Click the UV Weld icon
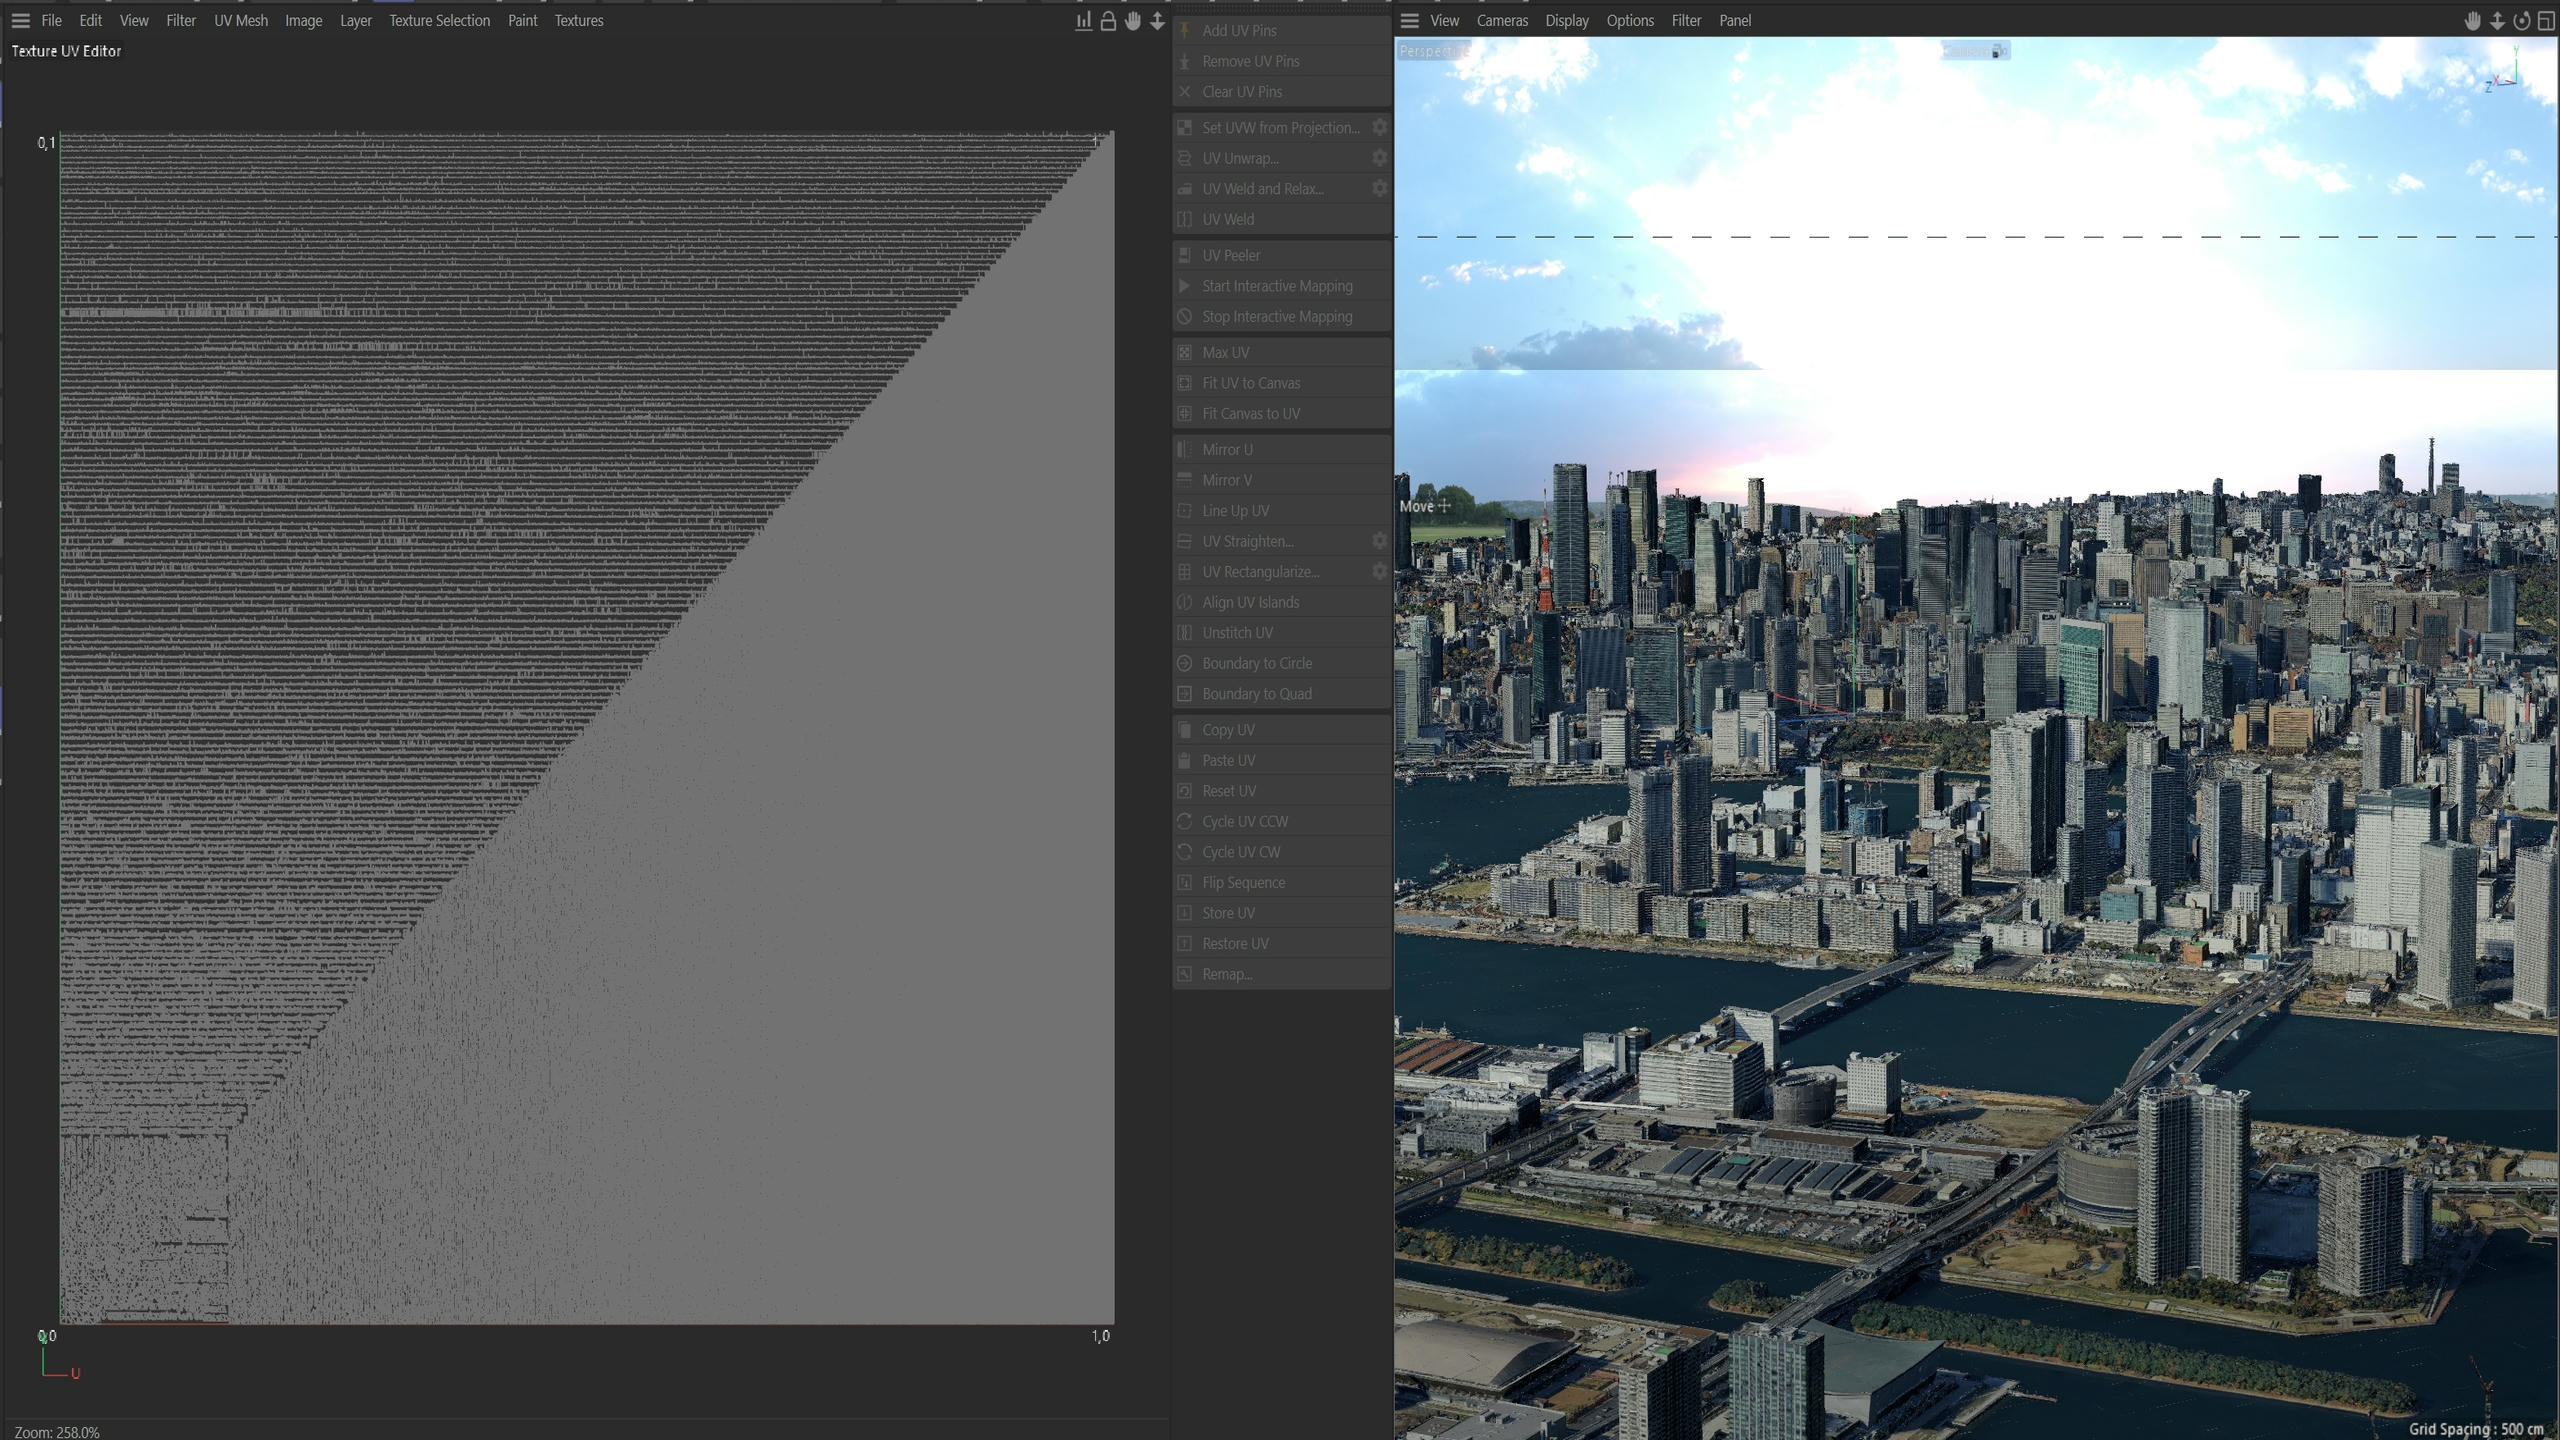Image resolution: width=2560 pixels, height=1440 pixels. 1185,219
